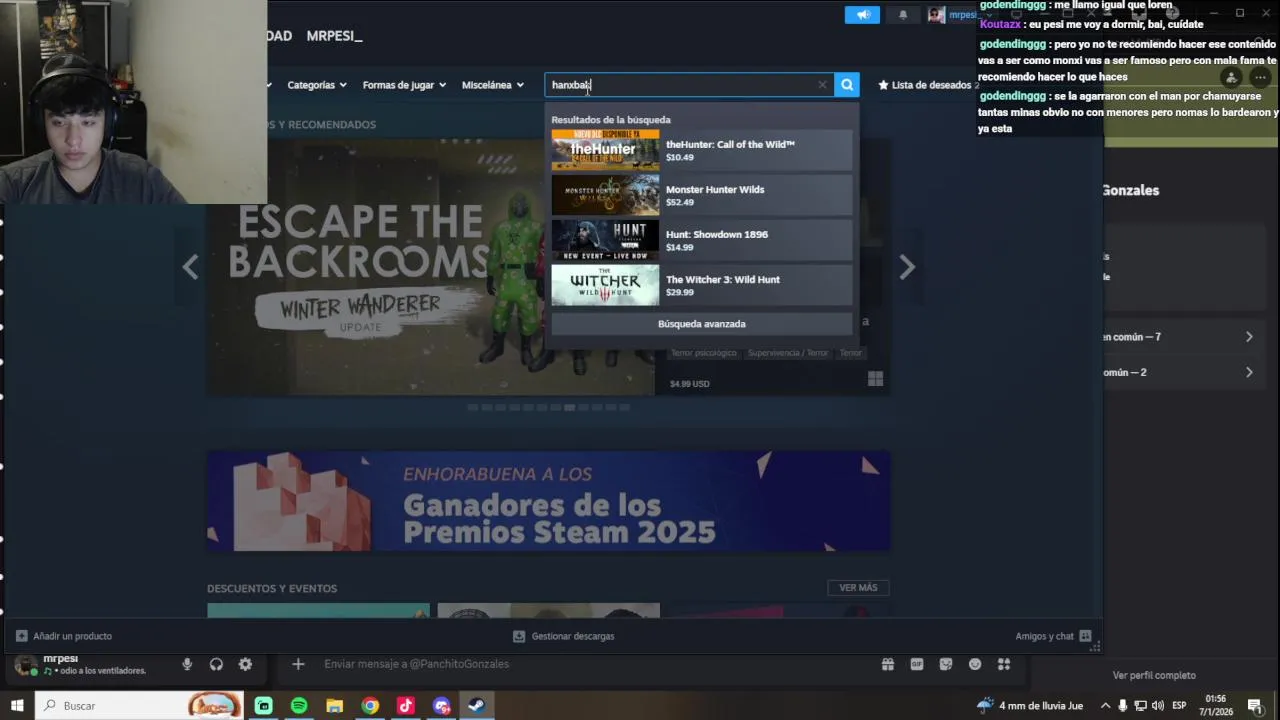This screenshot has height=720, width=1280.
Task: Click the taskbar clock showing 01:56
Action: point(1216,705)
